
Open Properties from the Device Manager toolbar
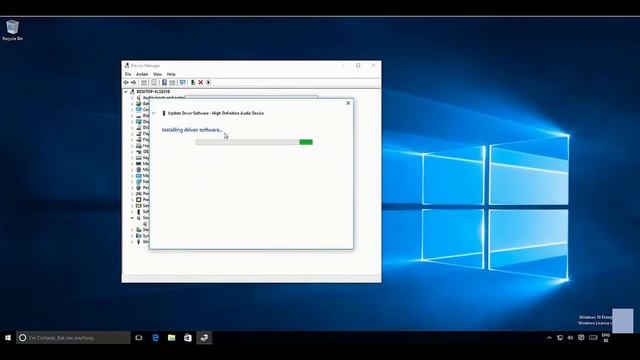(x=154, y=82)
